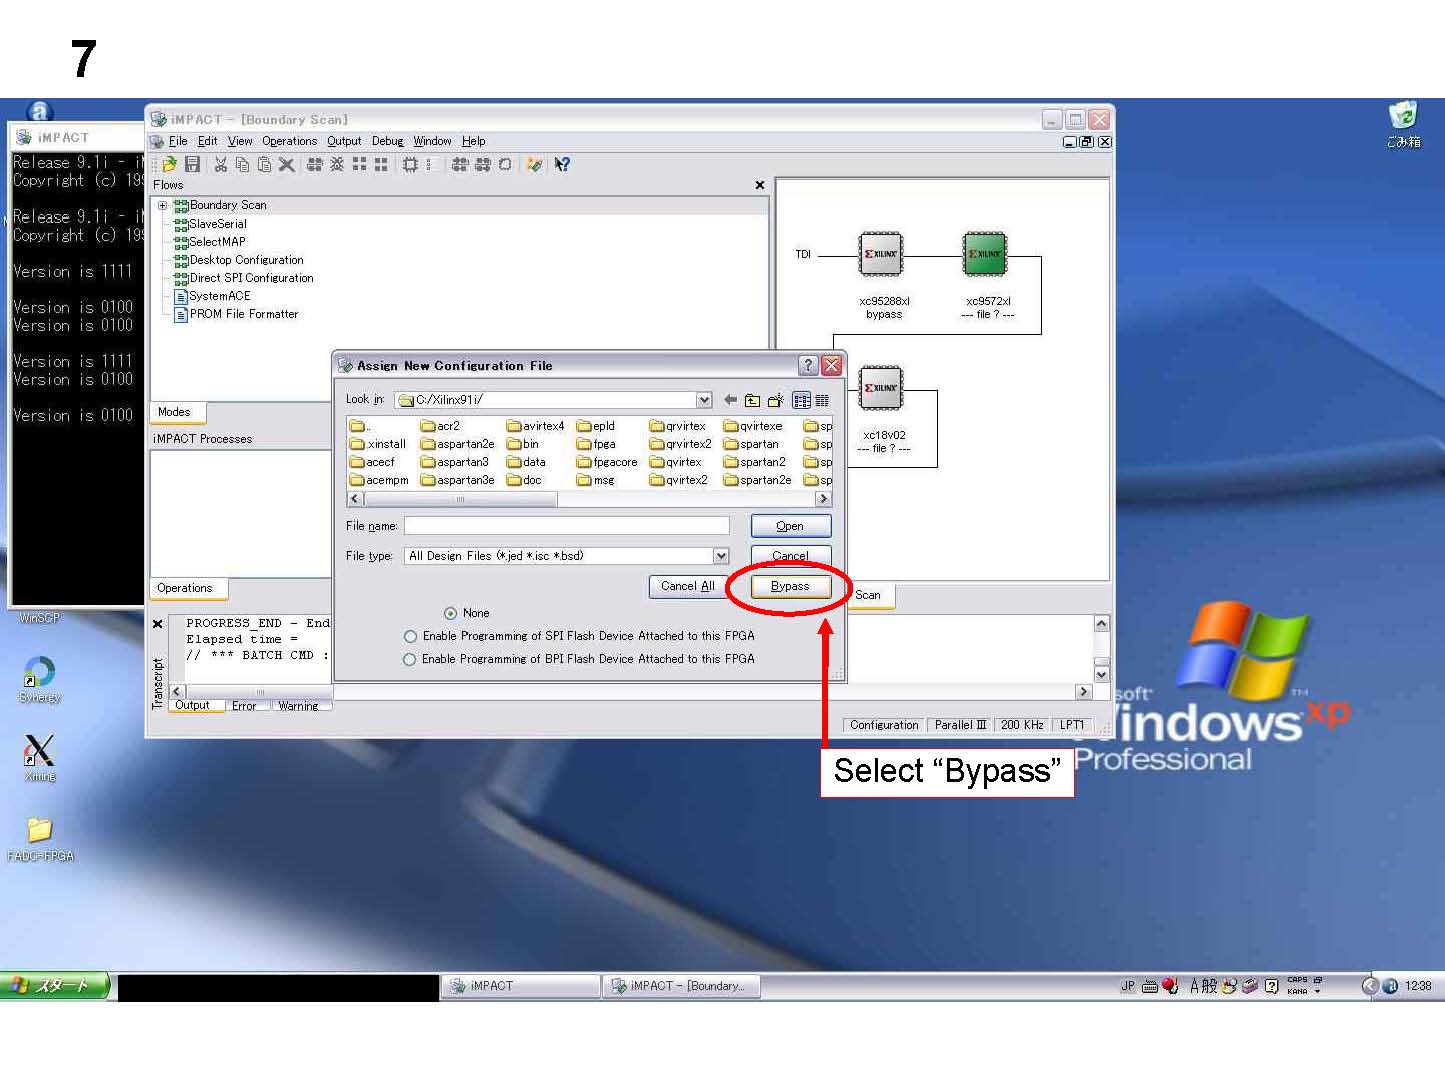Select the fpgacore folder in file list
Screen dimensions: 1445x1083
tap(607, 462)
